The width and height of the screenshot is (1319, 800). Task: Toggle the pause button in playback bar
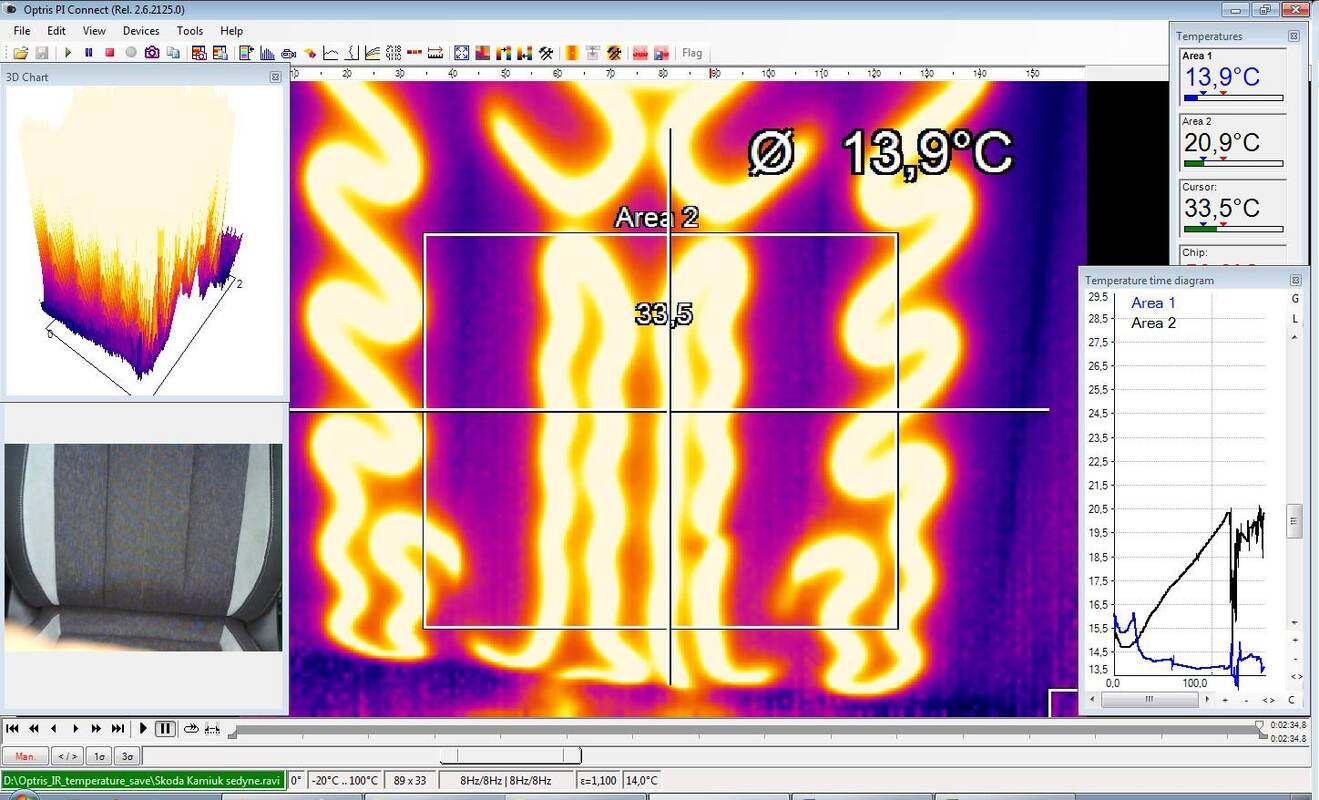click(x=166, y=729)
